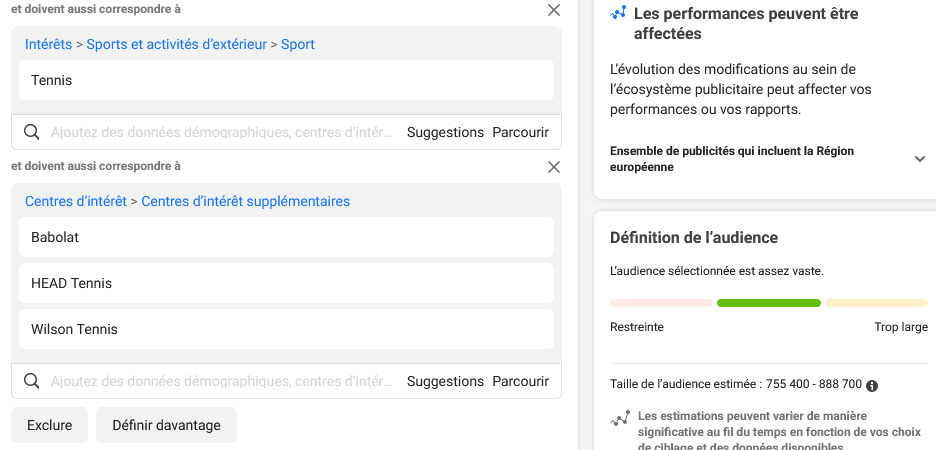Click the Exclure button

[x=50, y=425]
